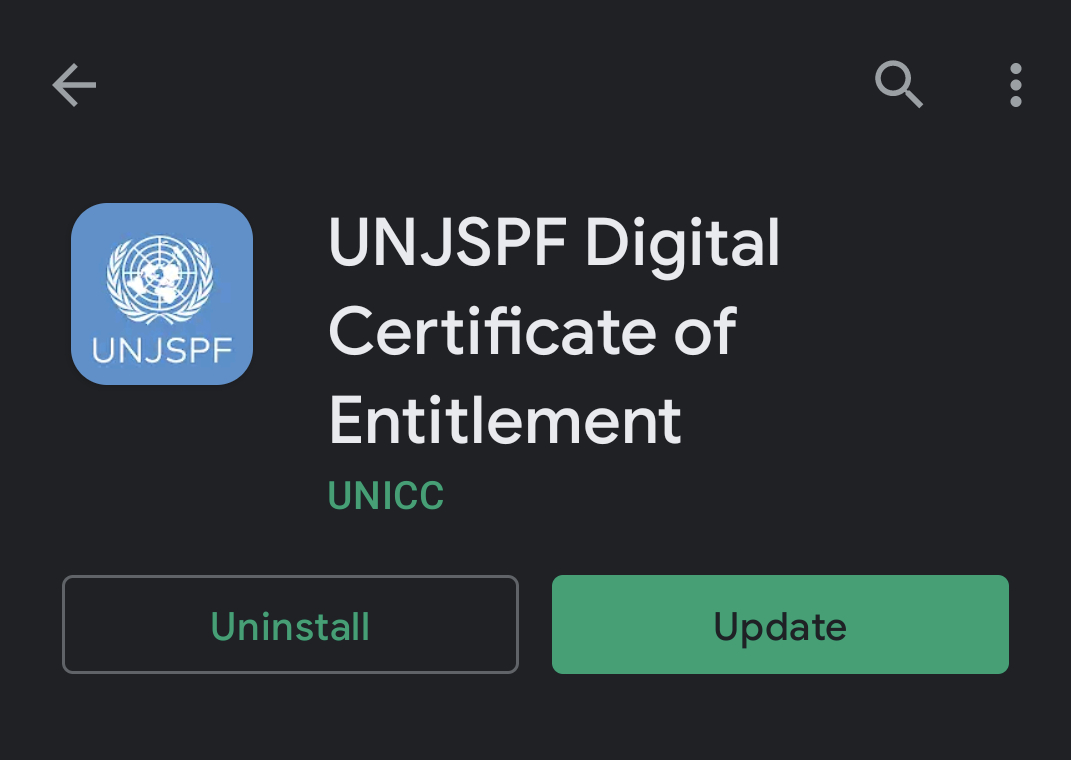
Task: Update the UNJSPF Digital Certificate app
Action: pos(780,624)
